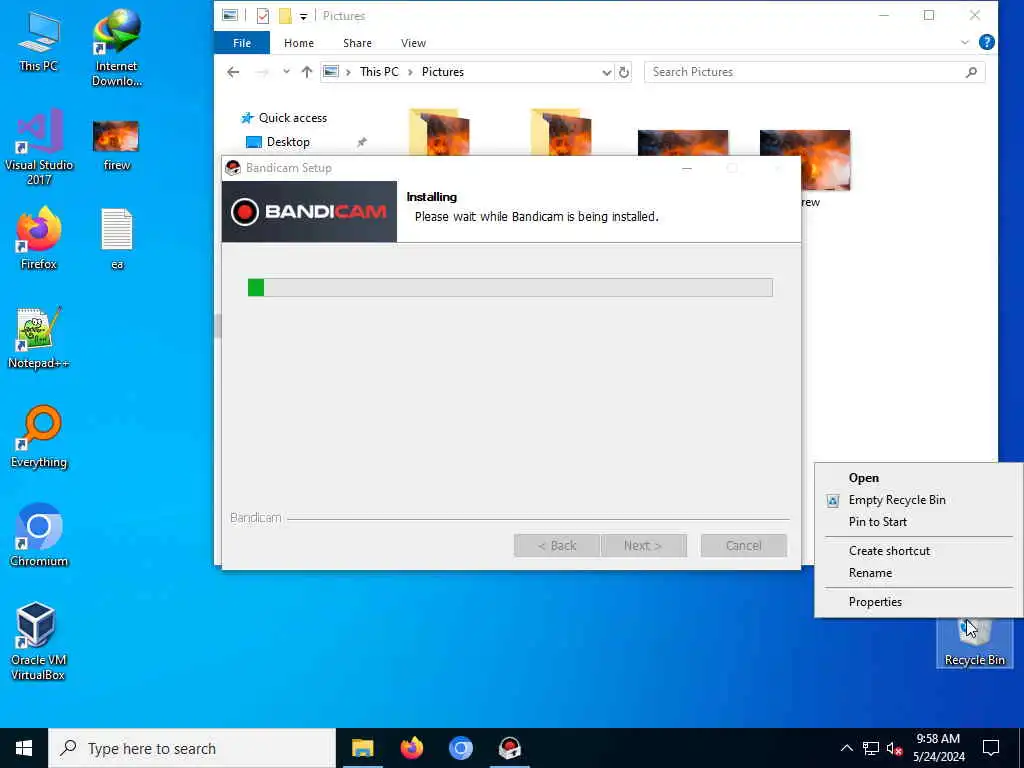Viewport: 1024px width, 768px height.
Task: Click the Back button in Bandicam Setup
Action: [x=556, y=545]
